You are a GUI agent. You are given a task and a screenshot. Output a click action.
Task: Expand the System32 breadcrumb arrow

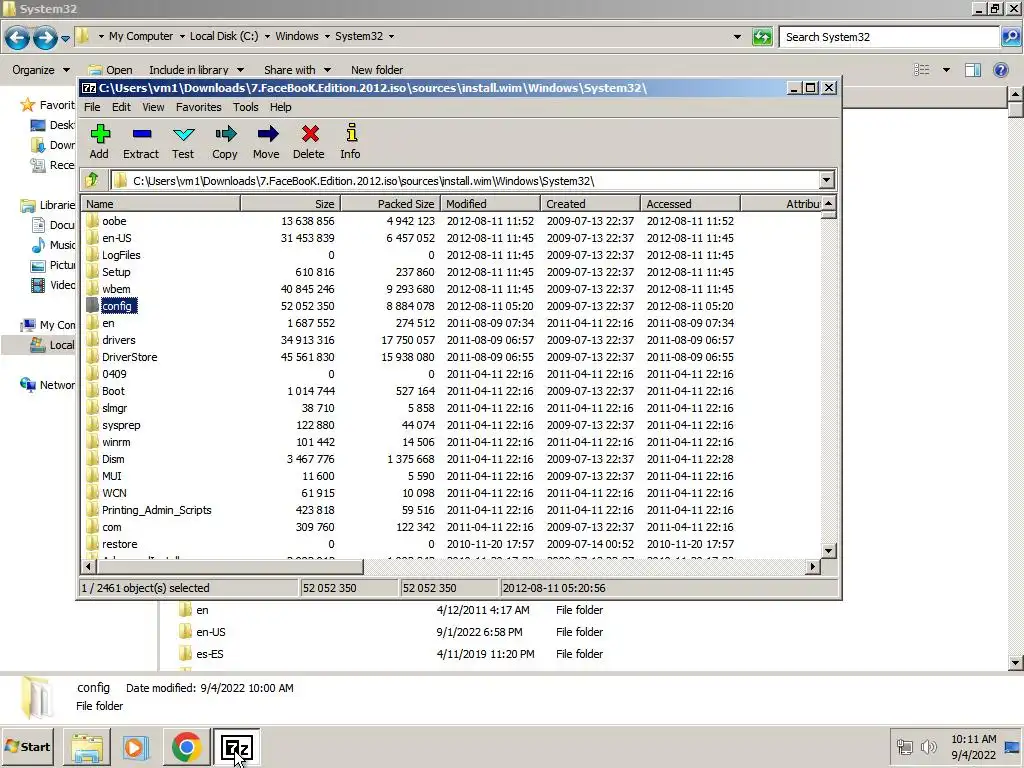[x=391, y=37]
